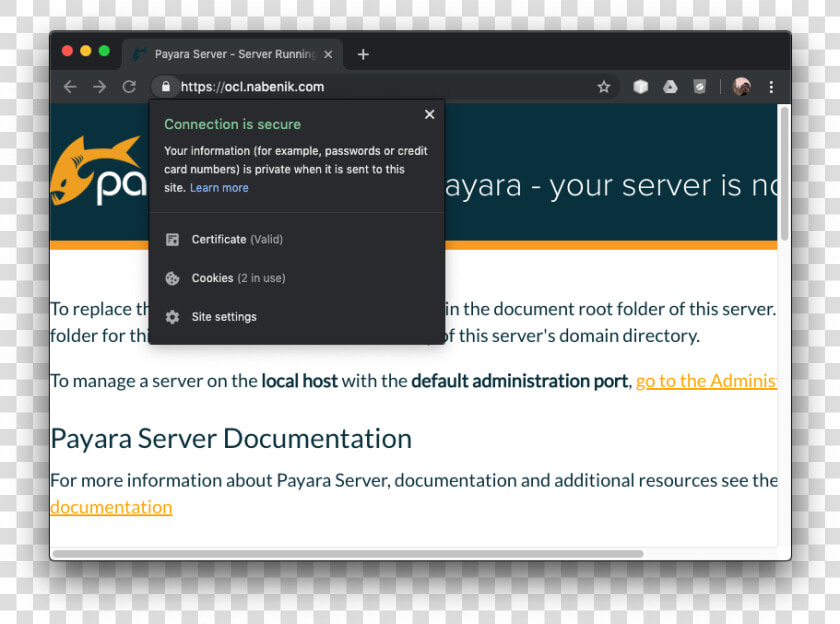Open a new tab with the plus button
The height and width of the screenshot is (624, 840).
coord(363,54)
